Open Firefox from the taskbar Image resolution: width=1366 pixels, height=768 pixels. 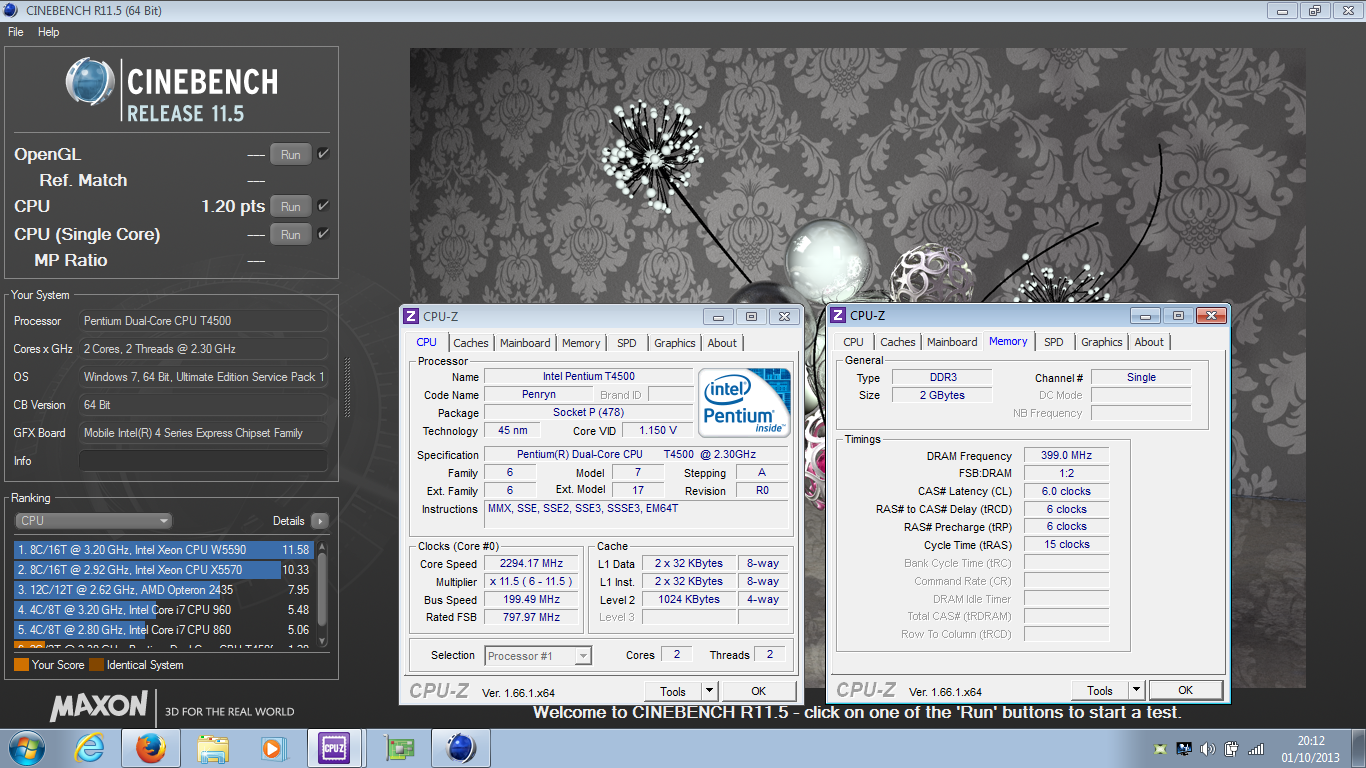point(150,748)
